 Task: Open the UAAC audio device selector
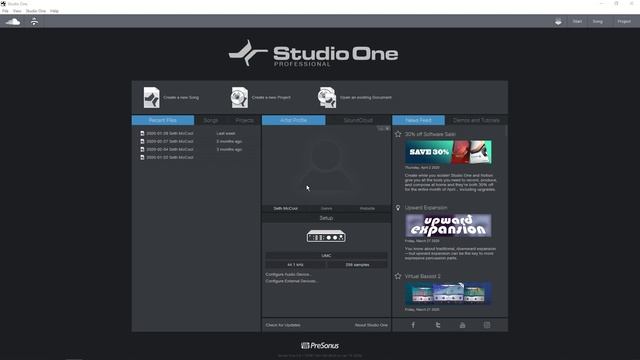(326, 256)
